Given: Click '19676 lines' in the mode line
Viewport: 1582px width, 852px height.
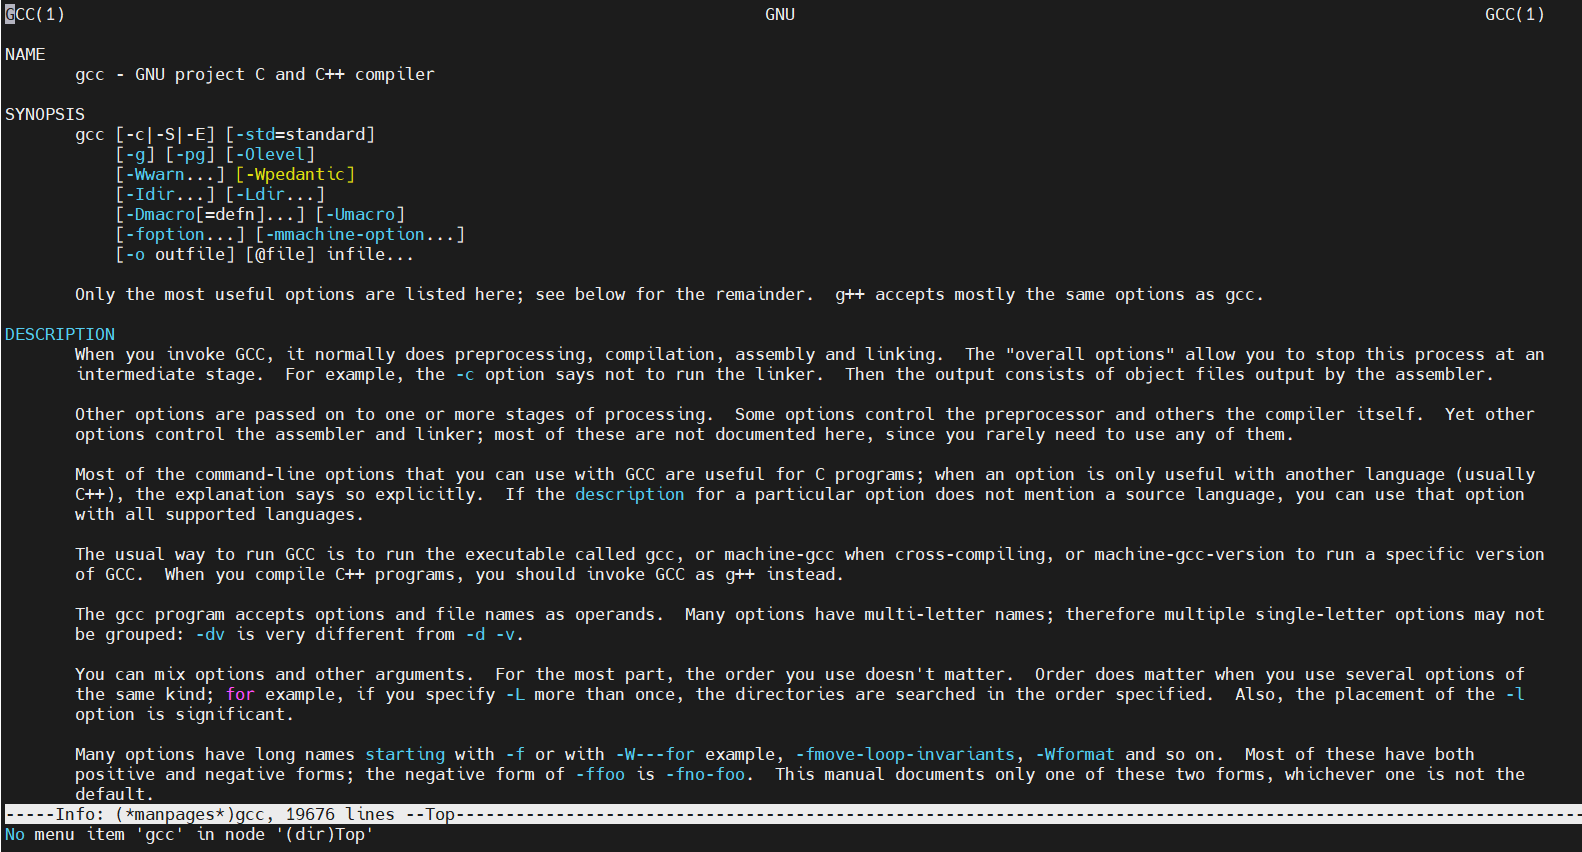Looking at the screenshot, I should (x=340, y=814).
